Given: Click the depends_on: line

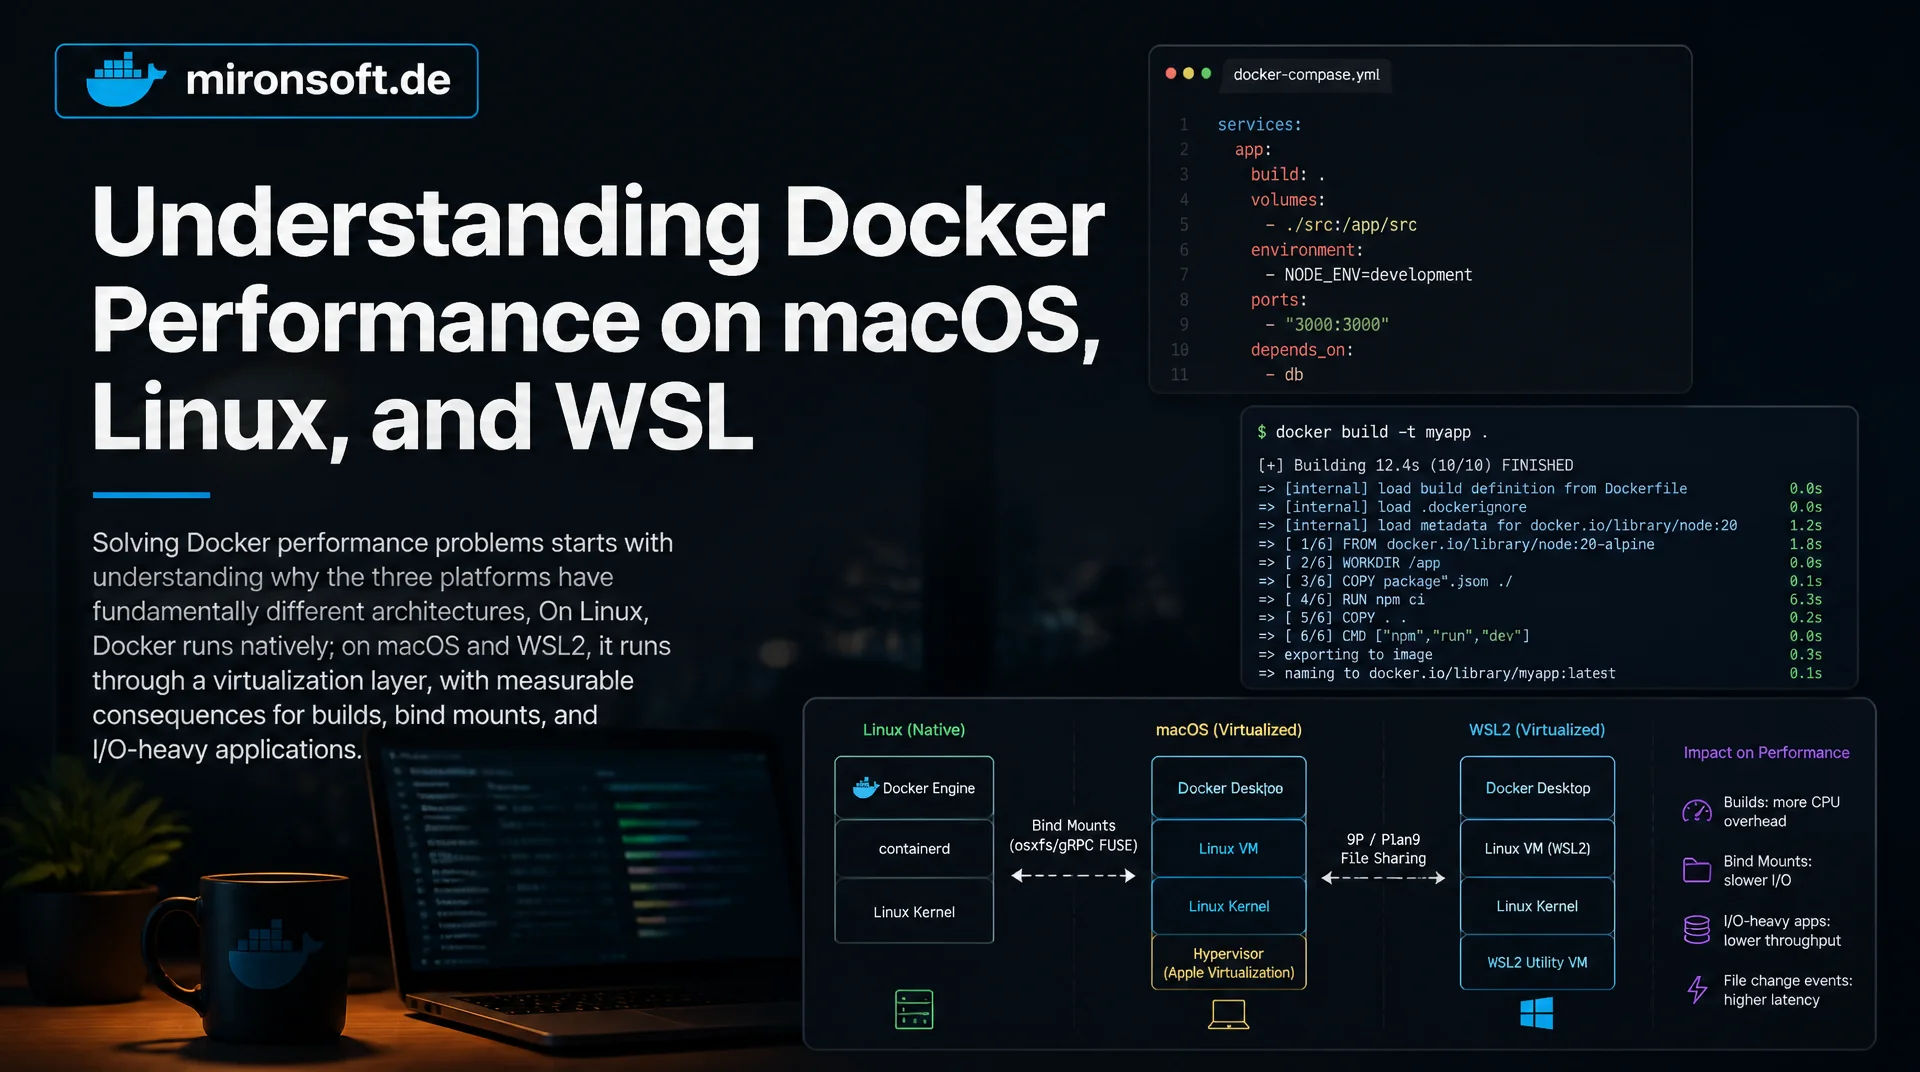Looking at the screenshot, I should point(1301,349).
